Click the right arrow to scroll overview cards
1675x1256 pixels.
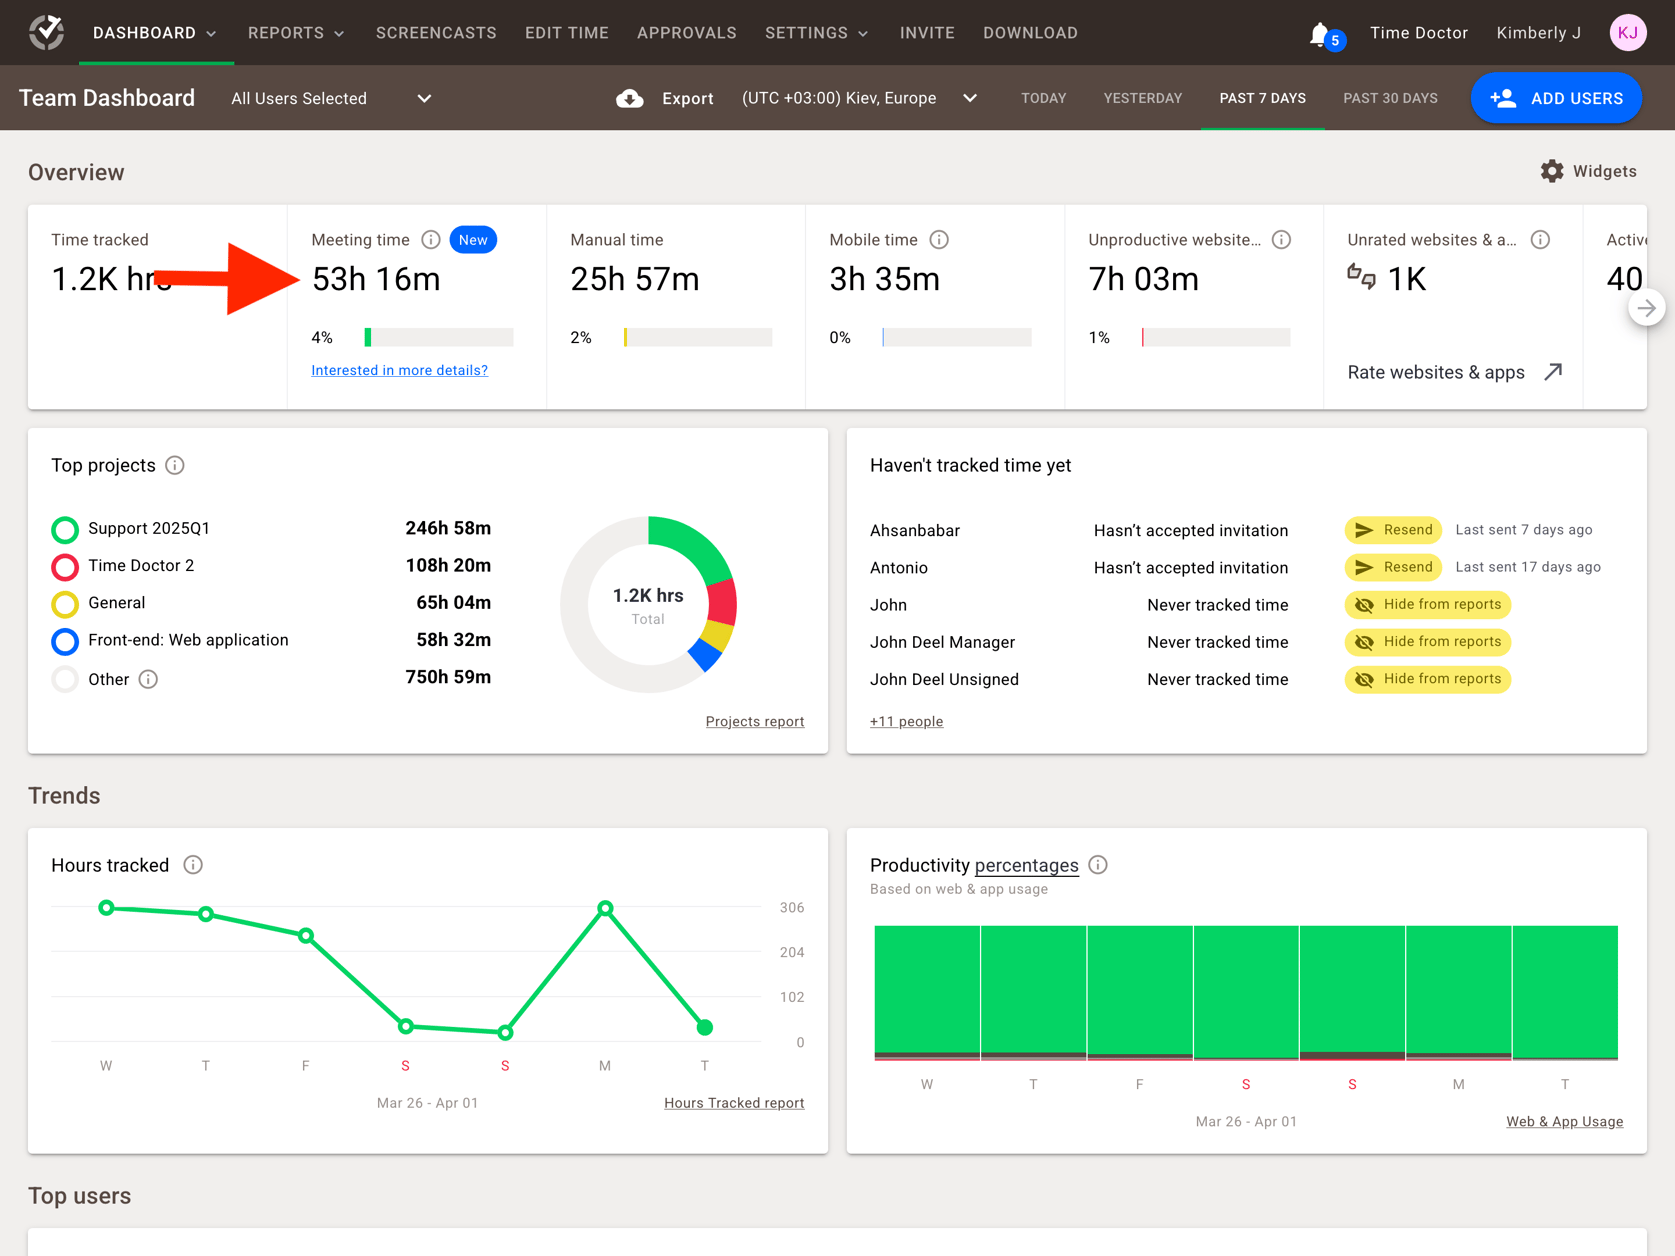click(1645, 308)
